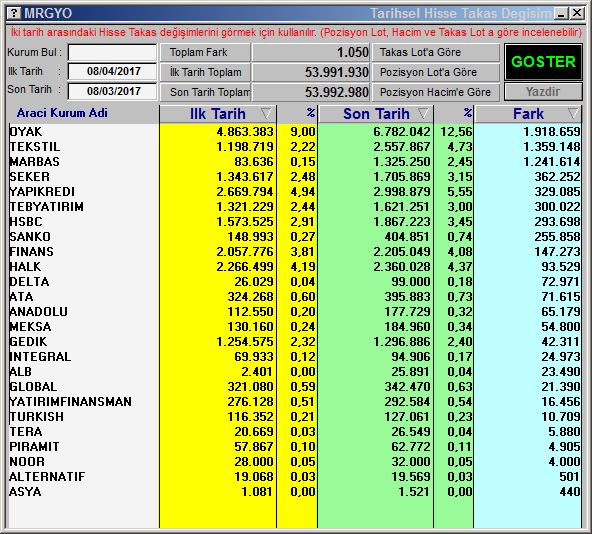Select the YAPIKREDI row name
The width and height of the screenshot is (592, 534).
[x=42, y=191]
